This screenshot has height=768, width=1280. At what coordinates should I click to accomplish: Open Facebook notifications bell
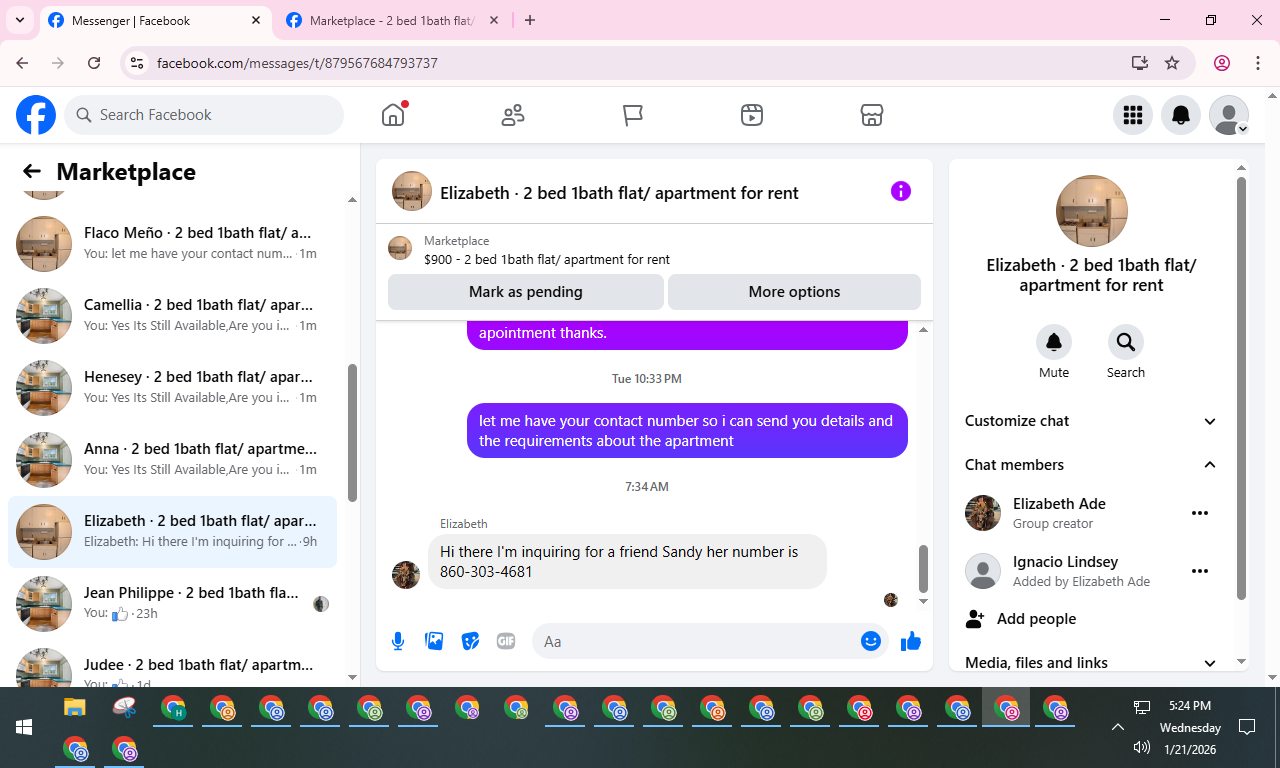(x=1181, y=115)
